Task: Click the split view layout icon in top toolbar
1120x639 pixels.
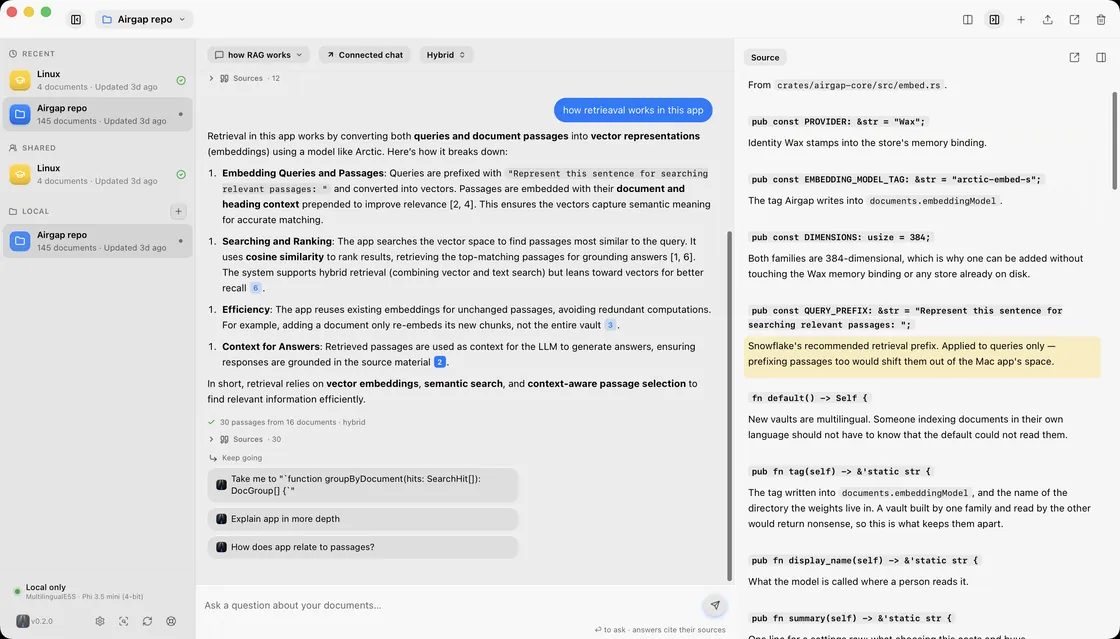Action: [968, 19]
